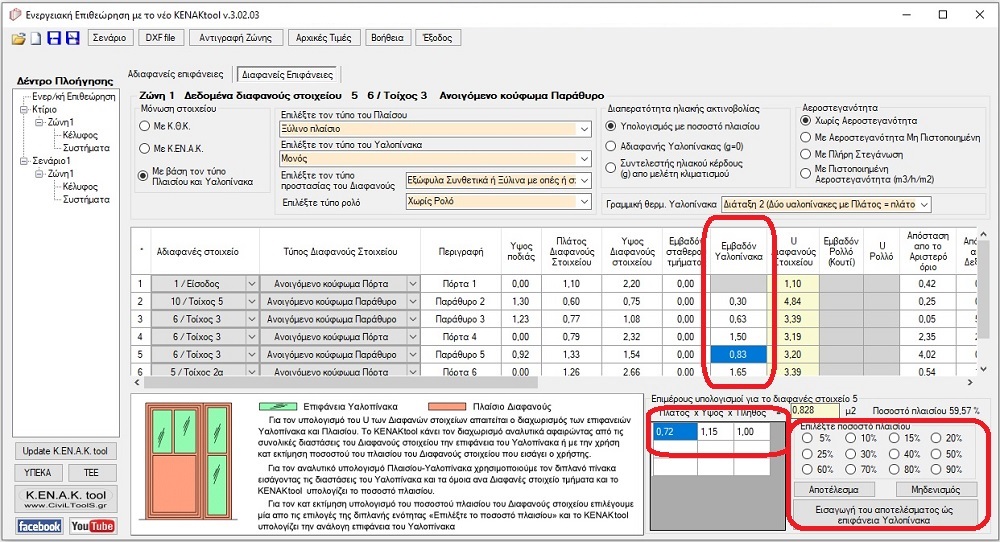Image resolution: width=1000 pixels, height=542 pixels.
Task: Click the height cell 1,15 in sub-calculation
Action: 715,432
